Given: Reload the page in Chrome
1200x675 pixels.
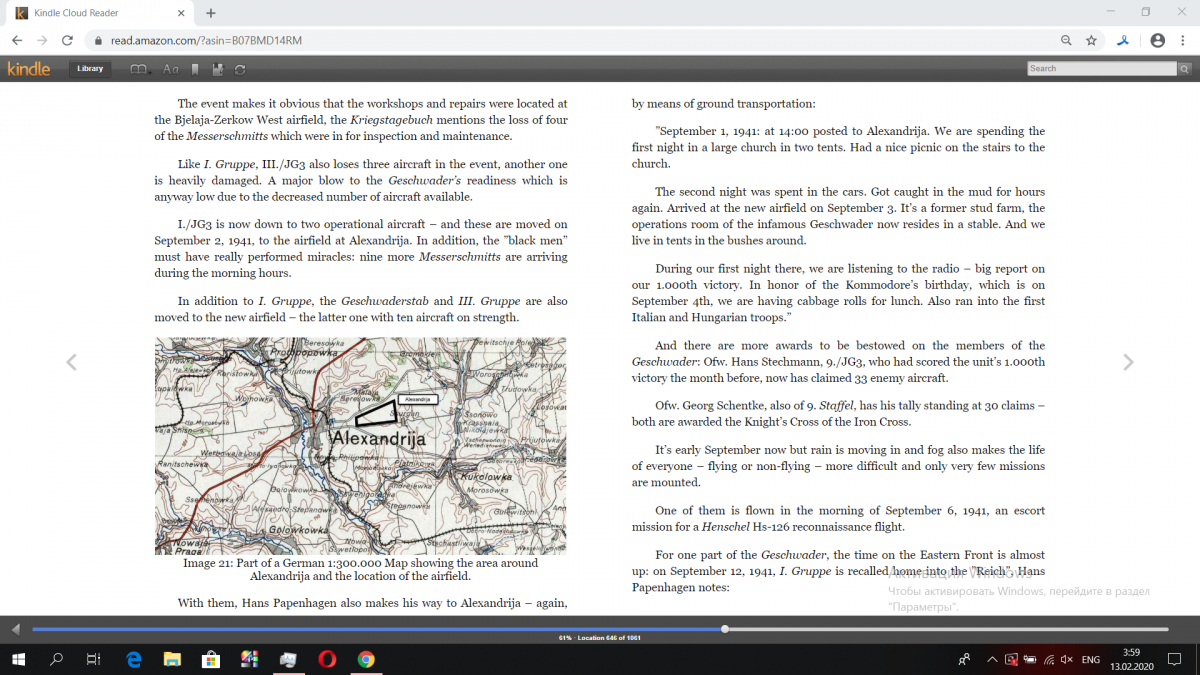Looking at the screenshot, I should tap(67, 41).
